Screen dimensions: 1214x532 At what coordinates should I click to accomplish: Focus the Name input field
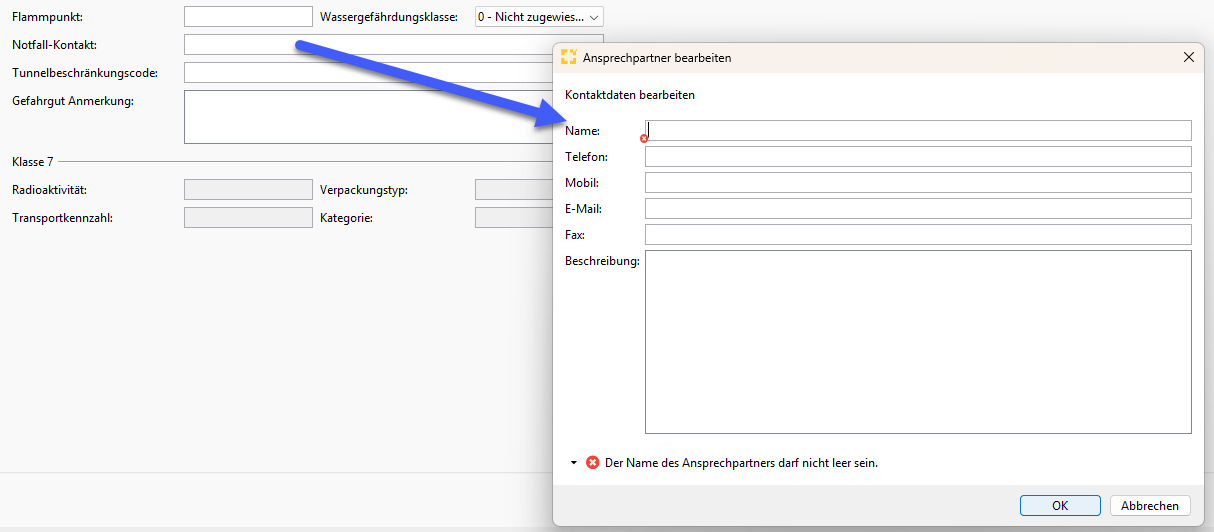(x=918, y=131)
